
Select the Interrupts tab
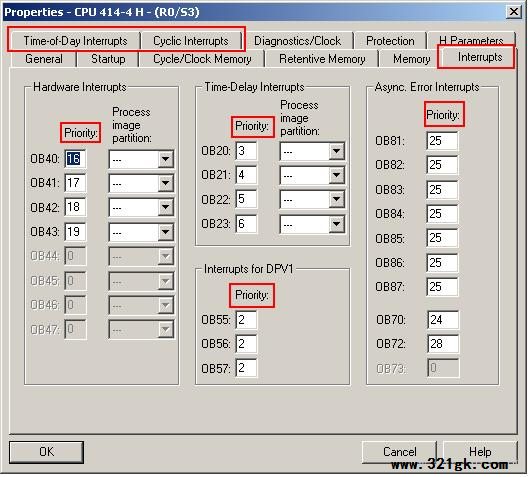tap(480, 57)
